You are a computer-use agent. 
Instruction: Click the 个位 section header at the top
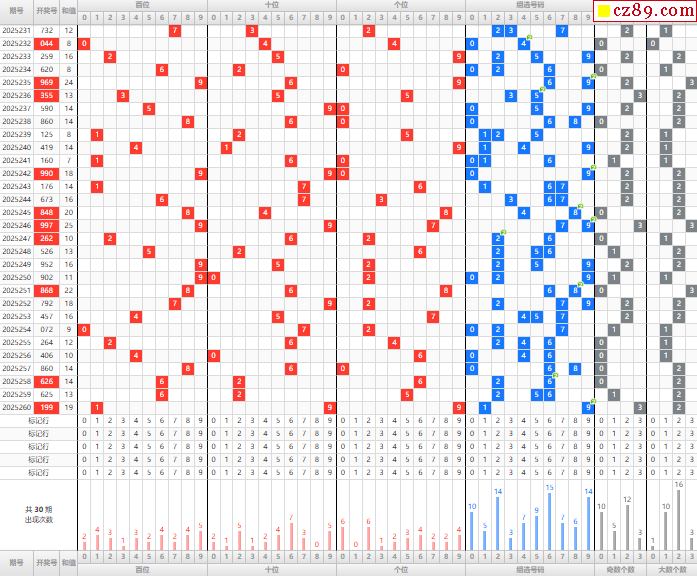coord(401,5)
